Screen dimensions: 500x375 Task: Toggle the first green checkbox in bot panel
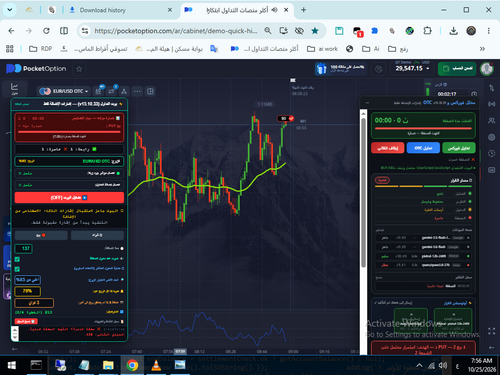(x=17, y=259)
